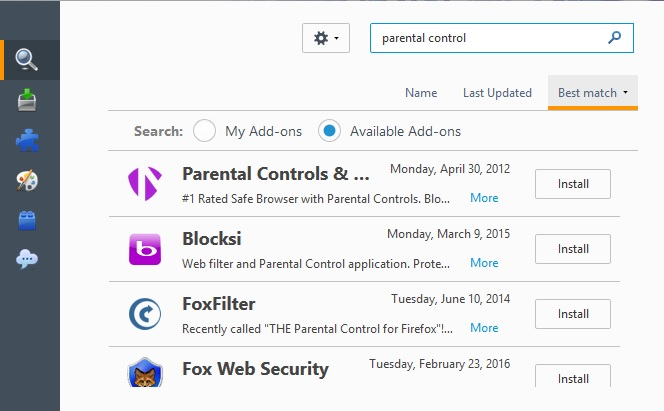Click the parental control search field

pos(490,38)
